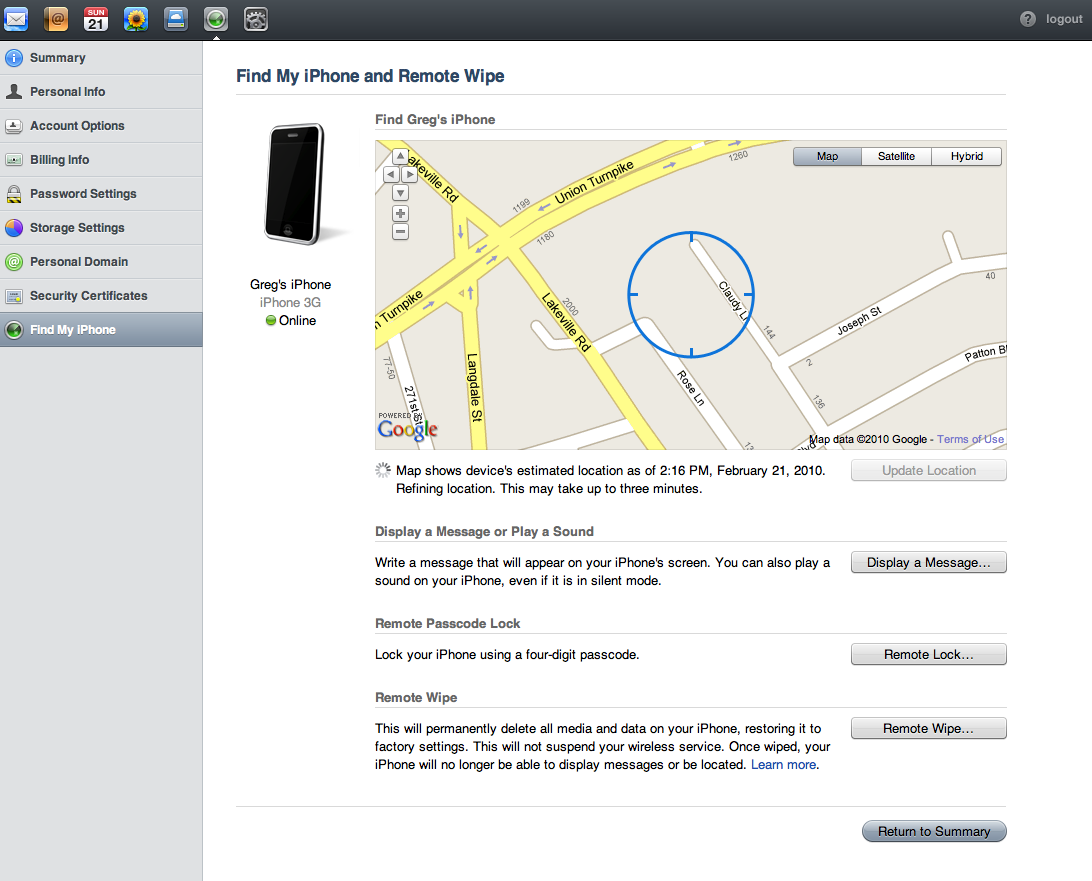1092x881 pixels.
Task: Click the Display a Message button
Action: [x=928, y=562]
